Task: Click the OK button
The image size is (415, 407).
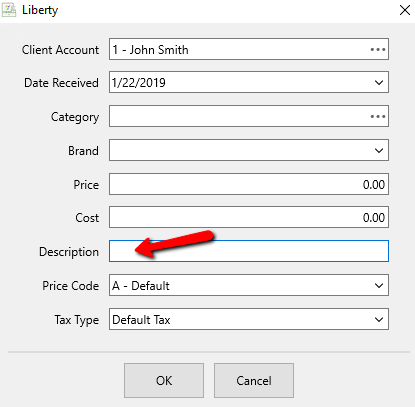Action: [x=164, y=380]
